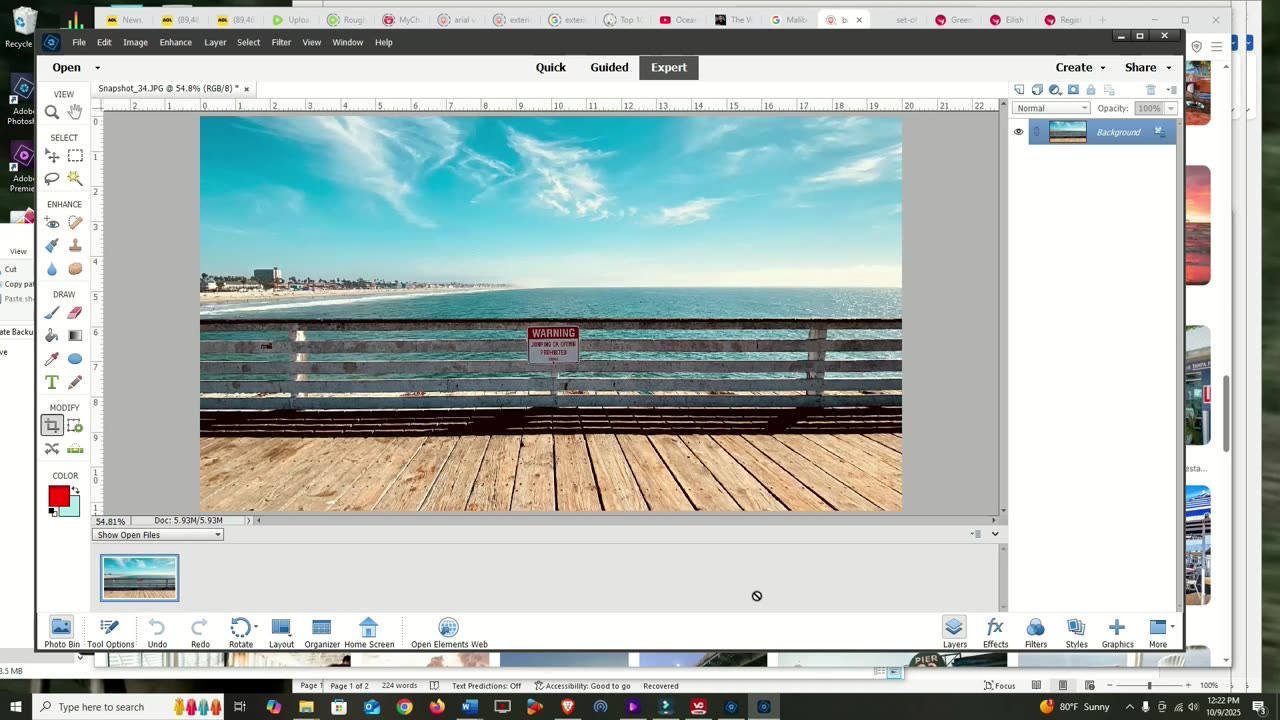Screen dimensions: 1280x720
Task: Switch to Quick editing mode
Action: [x=550, y=68]
